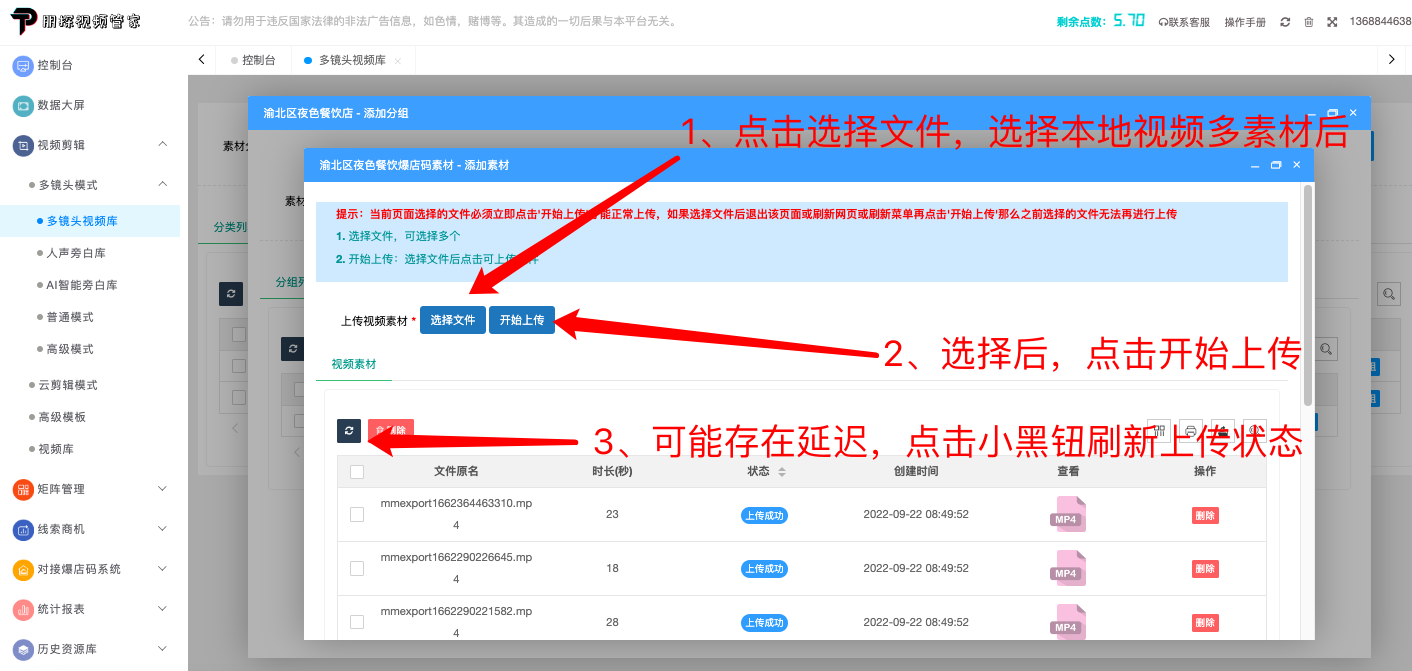Image resolution: width=1412 pixels, height=671 pixels.
Task: Click the 时长(秒) column header
Action: coord(612,471)
